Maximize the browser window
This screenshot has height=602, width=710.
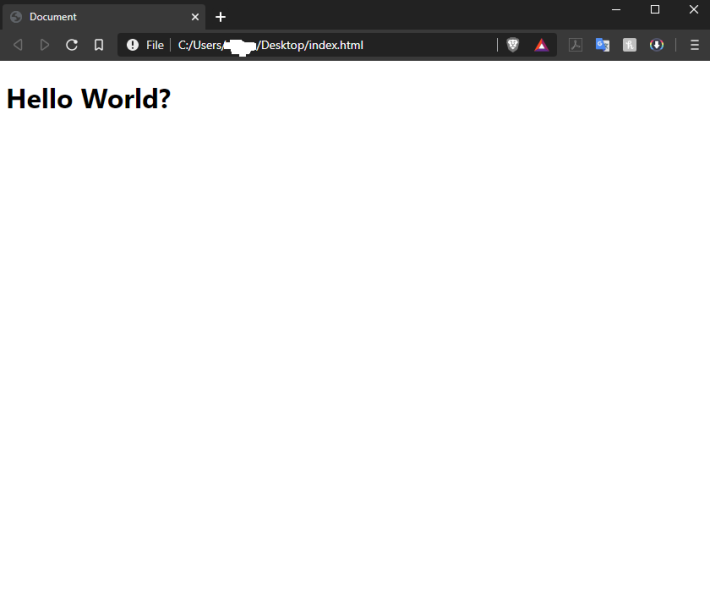click(x=655, y=10)
